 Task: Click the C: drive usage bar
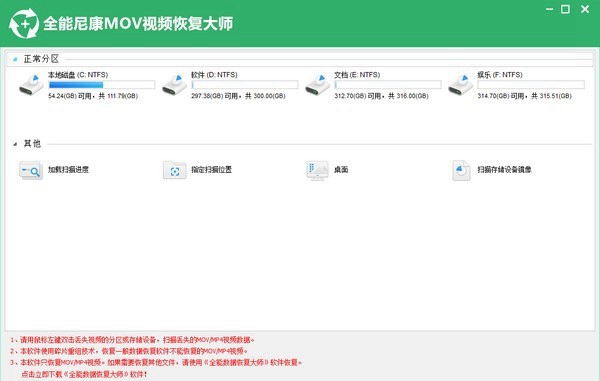[x=102, y=85]
